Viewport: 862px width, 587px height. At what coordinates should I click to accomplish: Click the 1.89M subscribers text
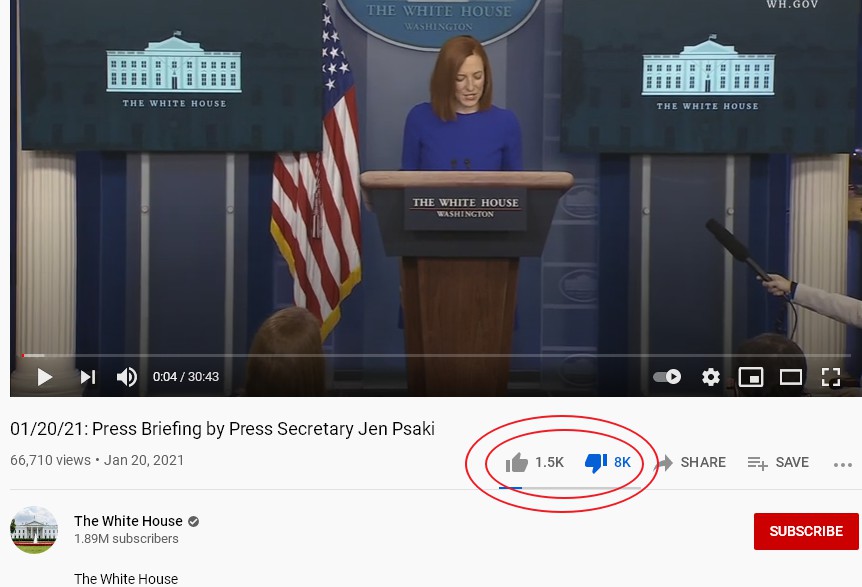click(126, 539)
